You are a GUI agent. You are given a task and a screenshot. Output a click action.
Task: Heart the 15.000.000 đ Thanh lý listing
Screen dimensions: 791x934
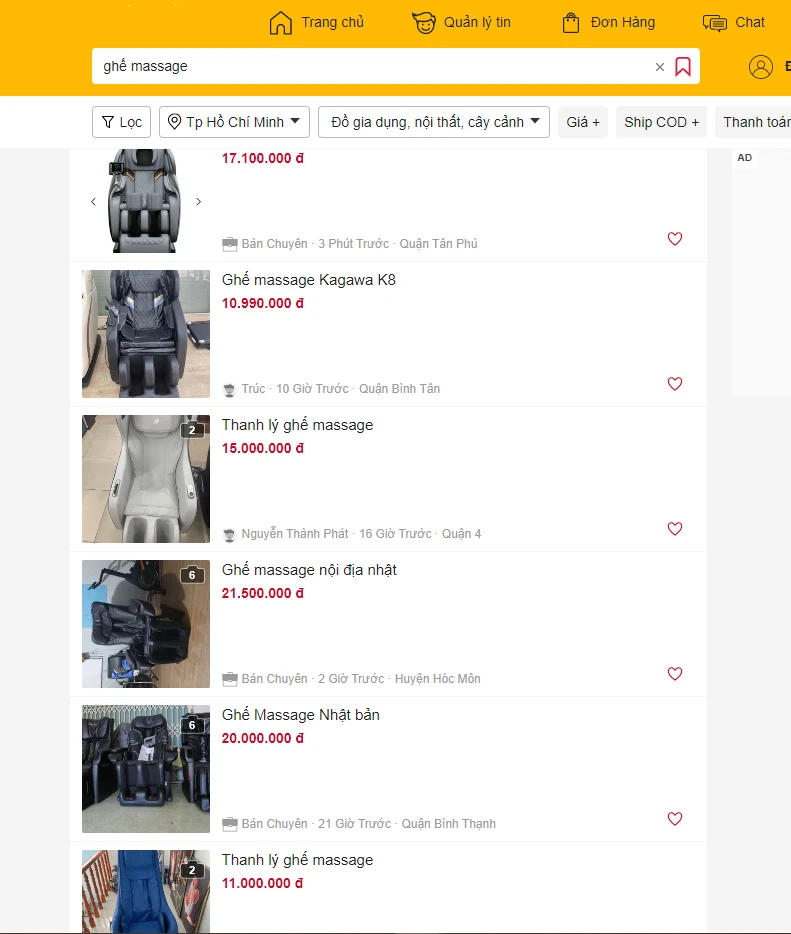pos(675,529)
